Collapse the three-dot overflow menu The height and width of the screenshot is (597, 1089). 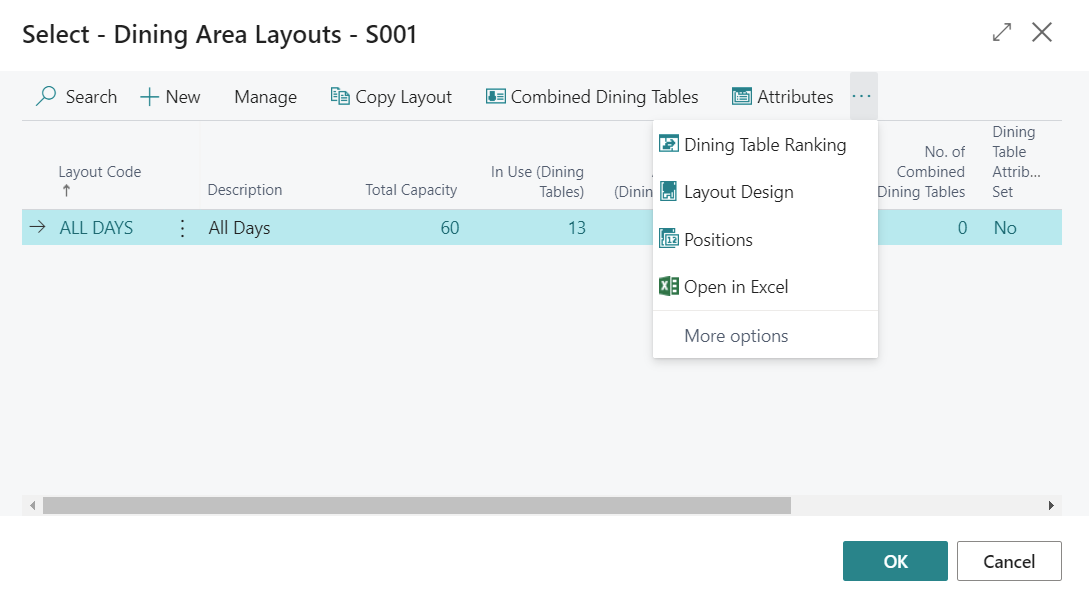(x=863, y=97)
